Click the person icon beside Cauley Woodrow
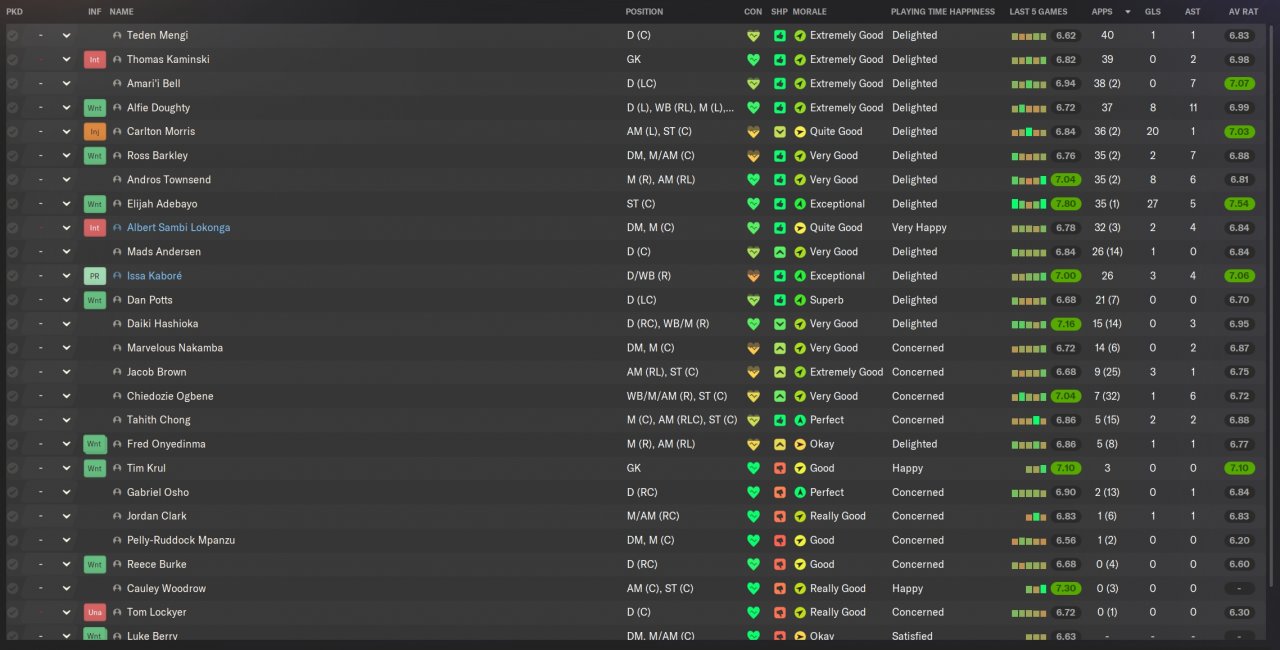This screenshot has width=1280, height=650. click(117, 588)
